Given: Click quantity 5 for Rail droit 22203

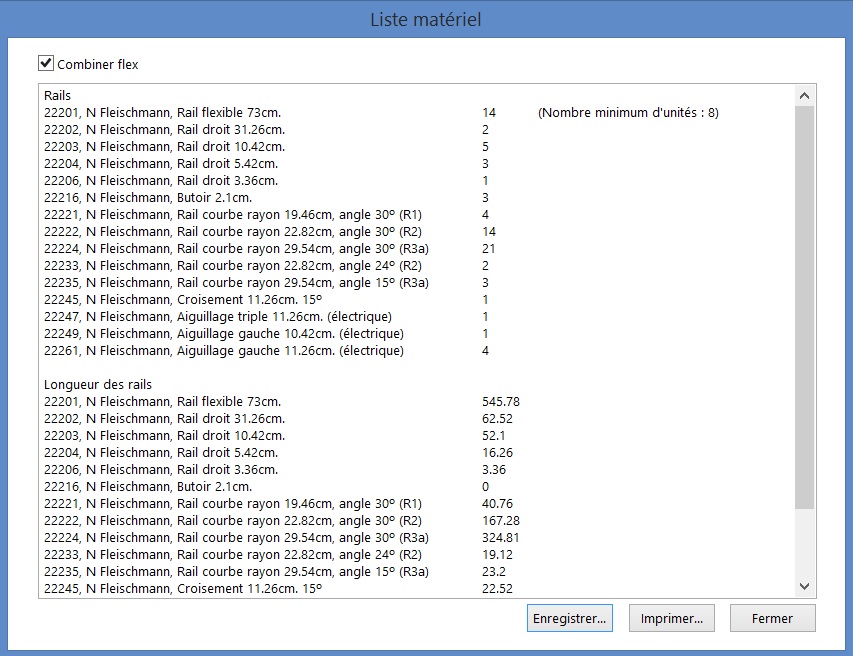Looking at the screenshot, I should (x=485, y=146).
